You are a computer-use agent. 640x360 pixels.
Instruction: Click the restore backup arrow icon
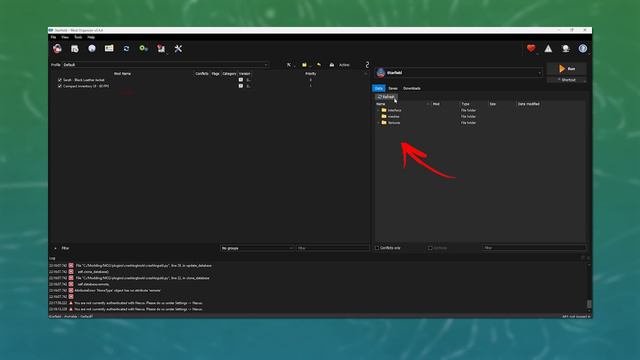(x=319, y=64)
